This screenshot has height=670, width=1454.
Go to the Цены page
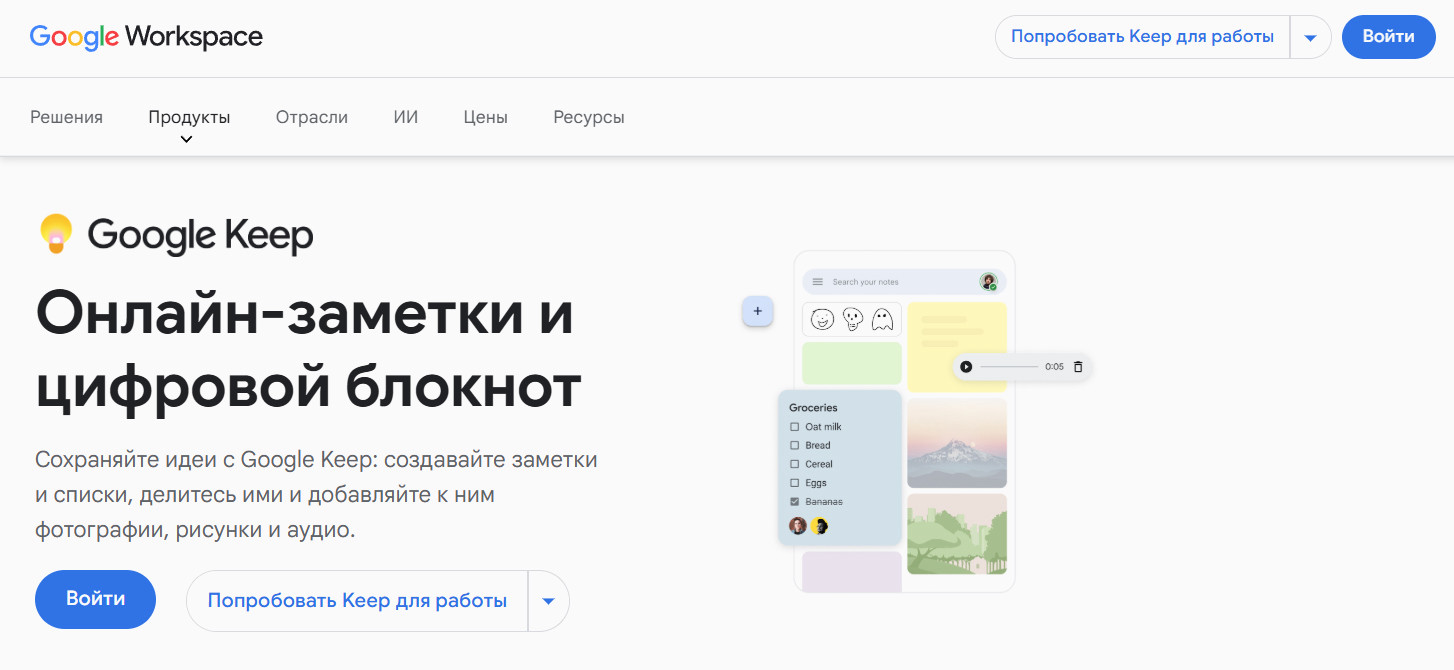(x=486, y=117)
